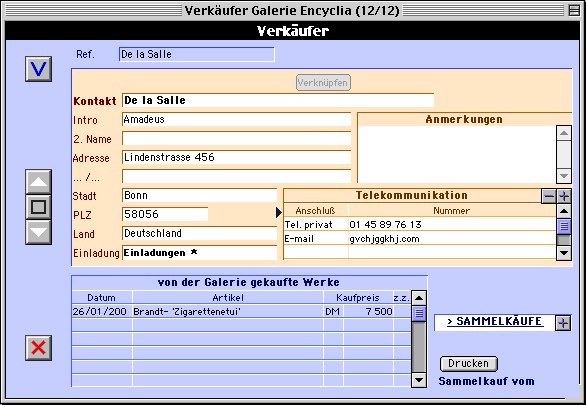Go to previous record with up arrow icon
This screenshot has width=586, height=405.
(x=38, y=182)
